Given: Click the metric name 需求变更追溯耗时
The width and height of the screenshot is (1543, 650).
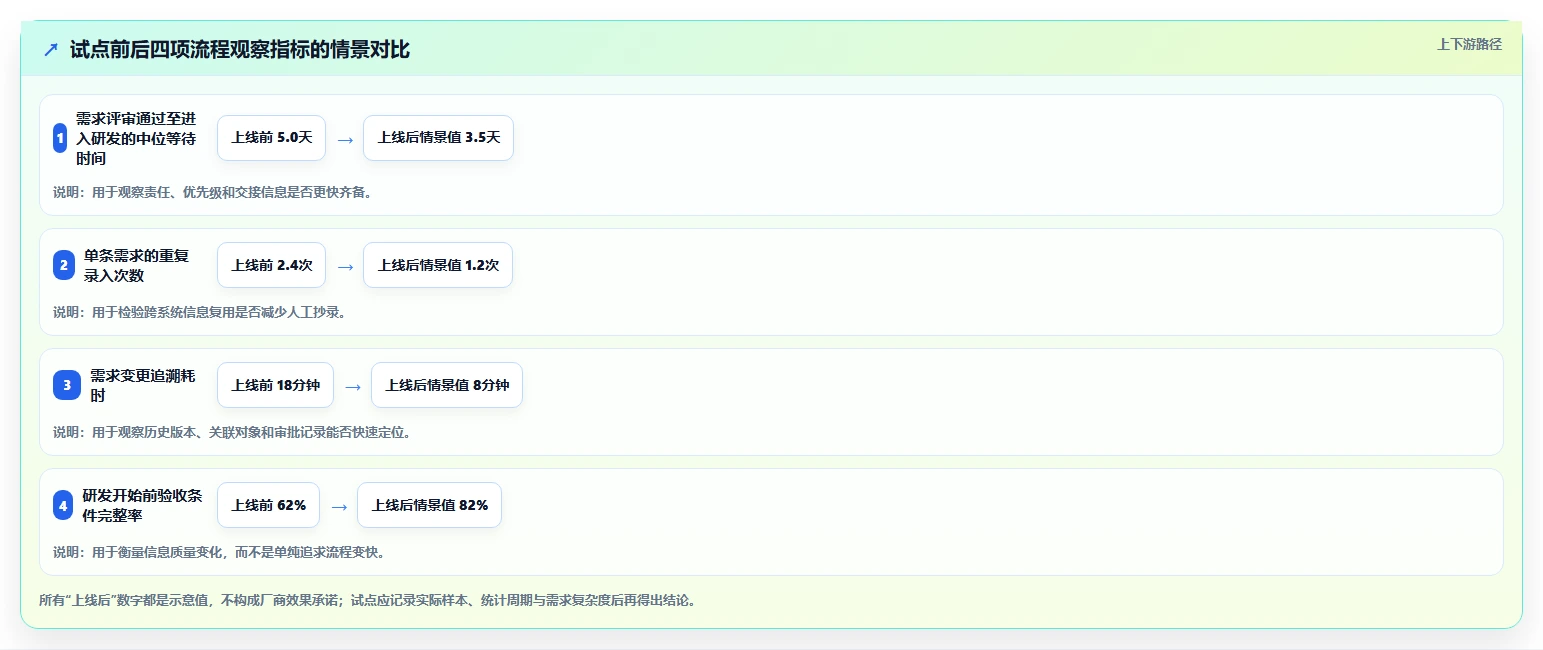Looking at the screenshot, I should point(143,385).
